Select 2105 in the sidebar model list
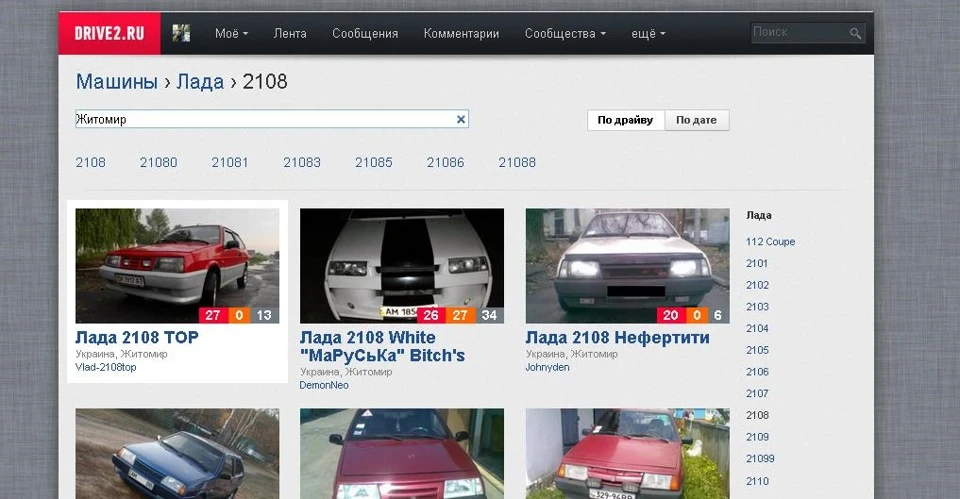The width and height of the screenshot is (960, 499). tap(757, 350)
